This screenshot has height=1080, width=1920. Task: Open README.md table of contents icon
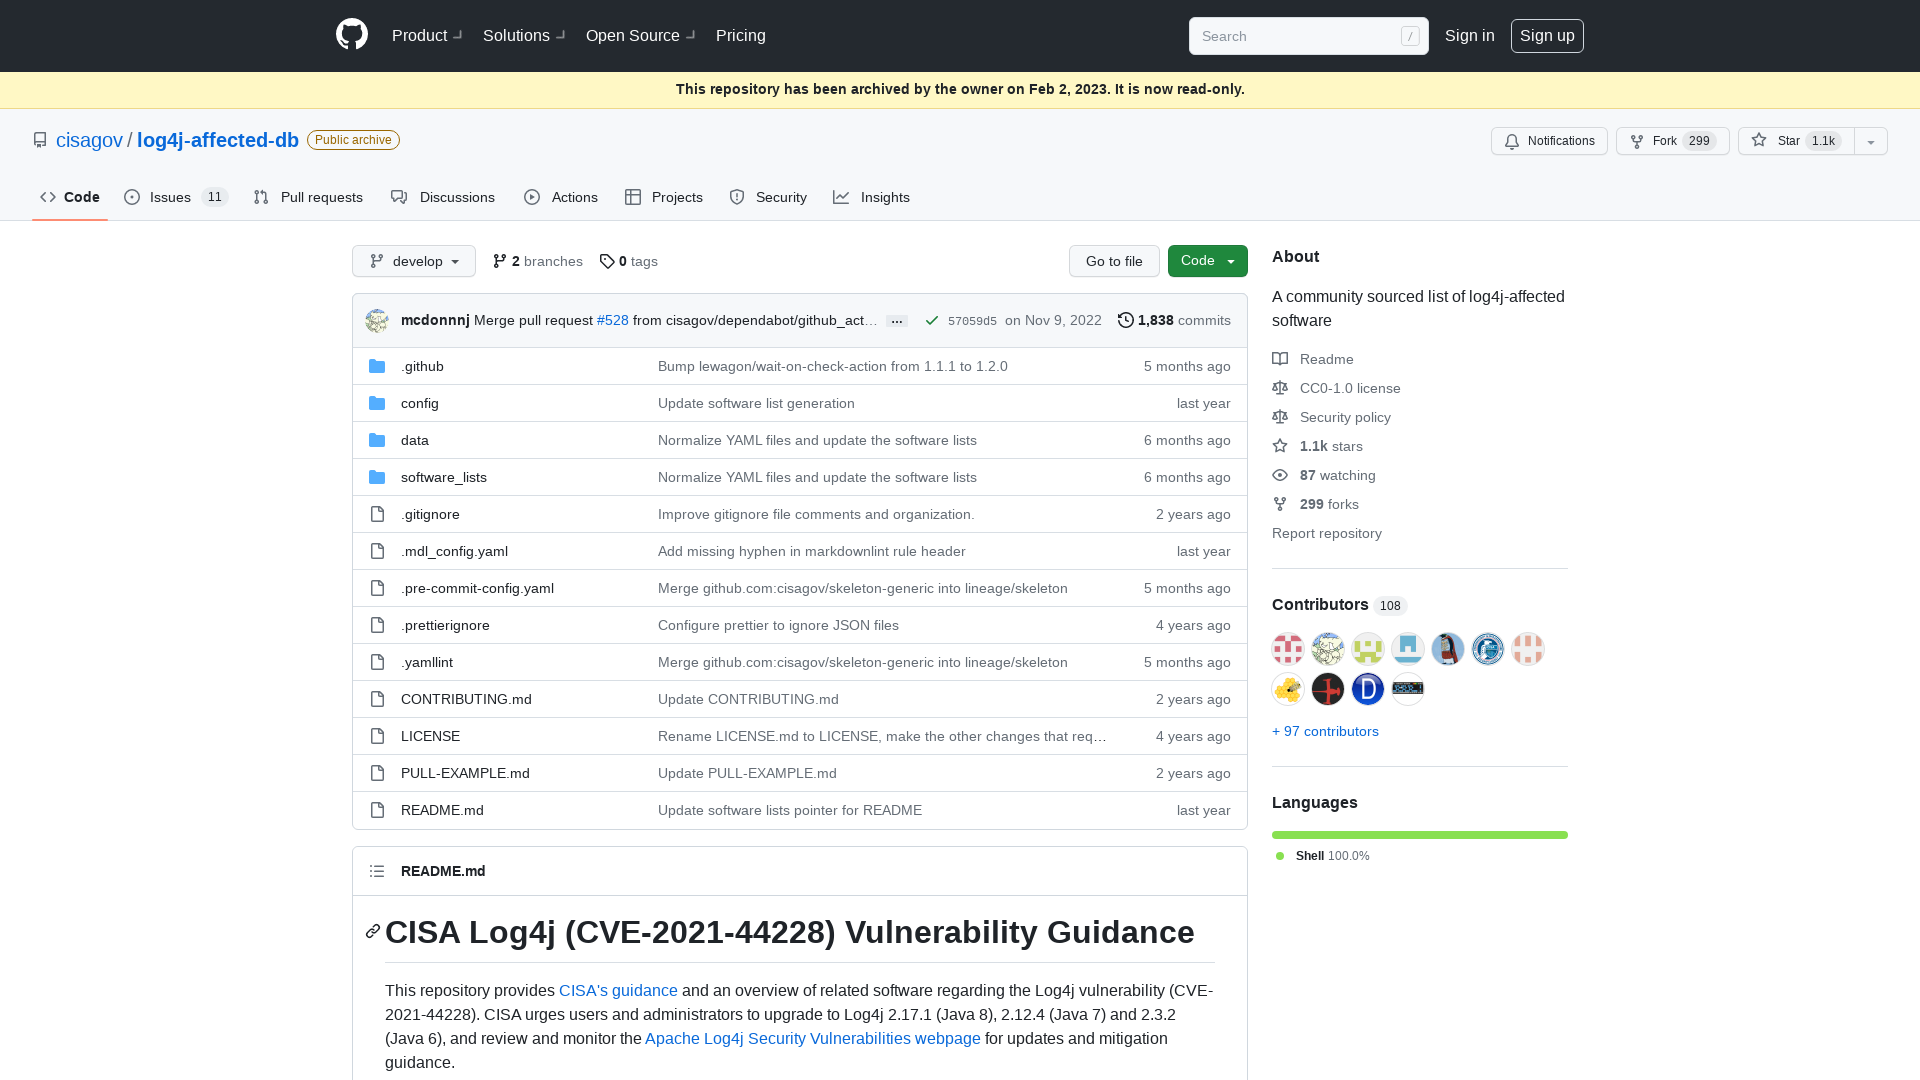point(377,871)
